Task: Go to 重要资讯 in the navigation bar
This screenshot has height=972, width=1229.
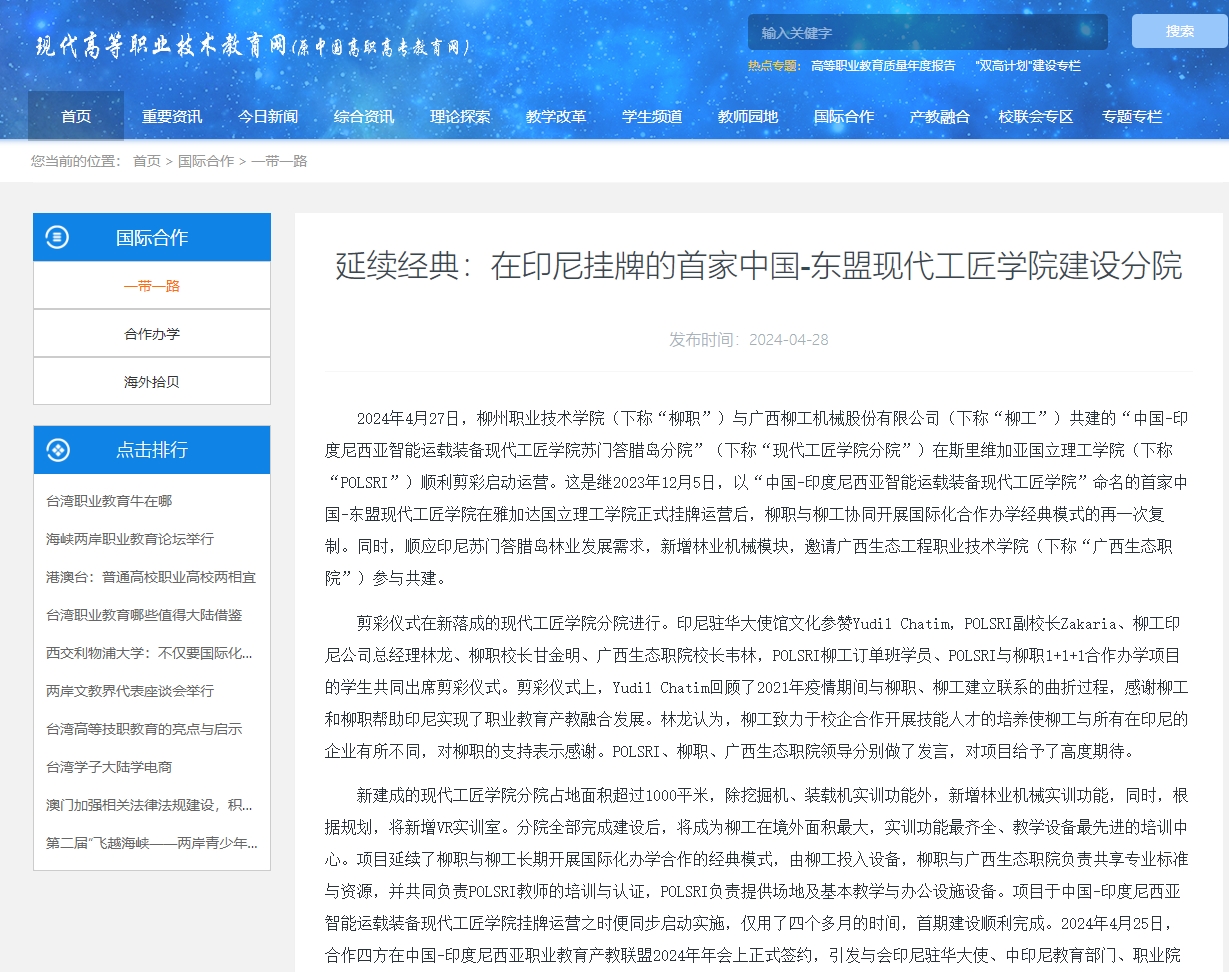Action: 172,116
